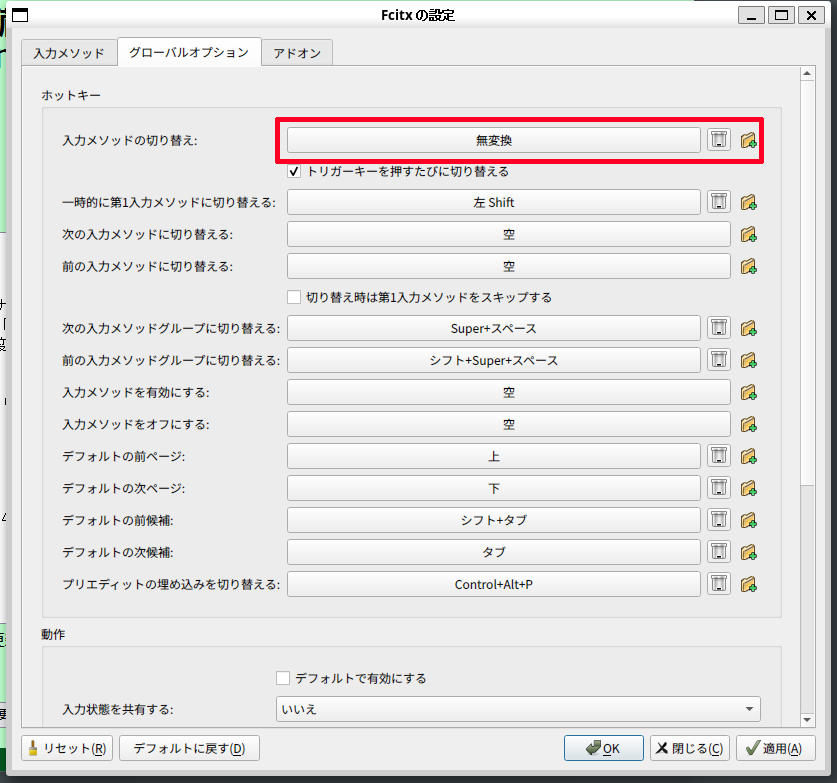The width and height of the screenshot is (837, 783).
Task: Click the add icon beside the 左 Shift hotkey
Action: coord(748,202)
